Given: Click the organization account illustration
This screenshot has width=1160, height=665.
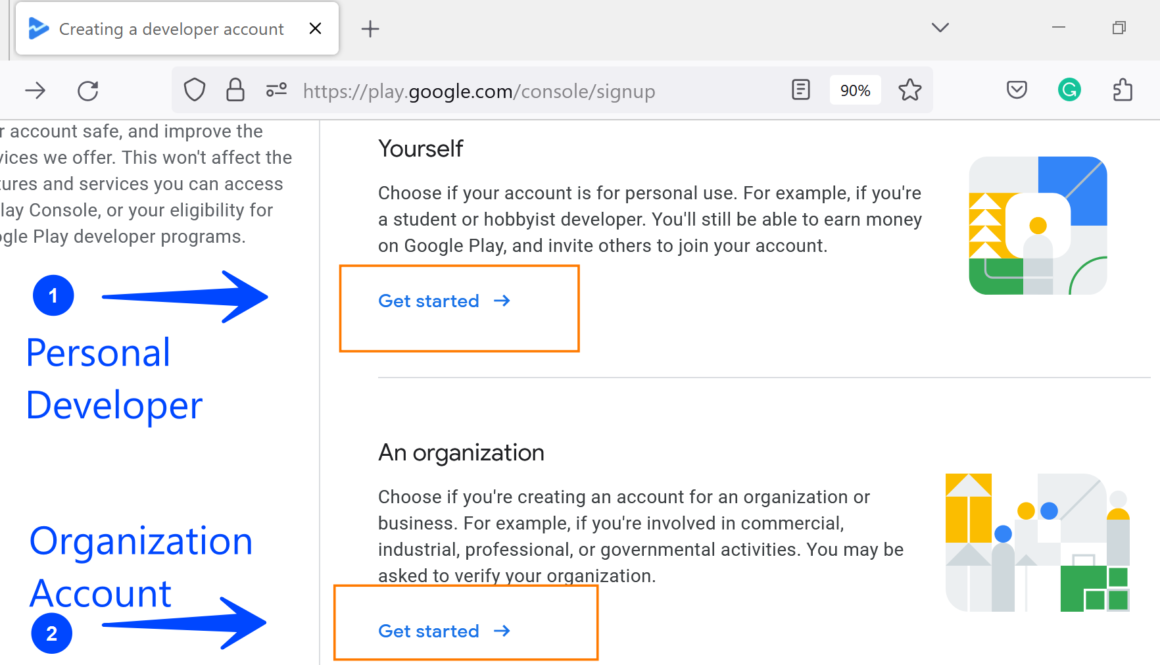Looking at the screenshot, I should tap(1037, 542).
